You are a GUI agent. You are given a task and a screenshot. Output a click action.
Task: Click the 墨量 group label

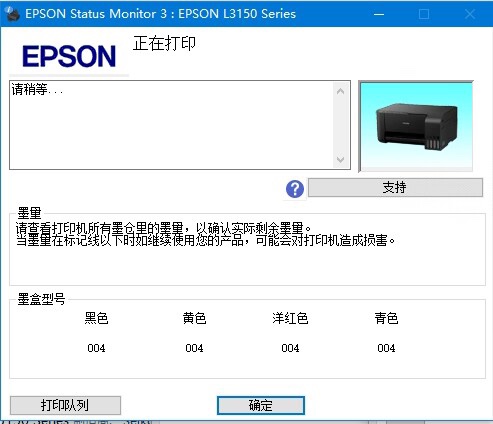(x=29, y=212)
